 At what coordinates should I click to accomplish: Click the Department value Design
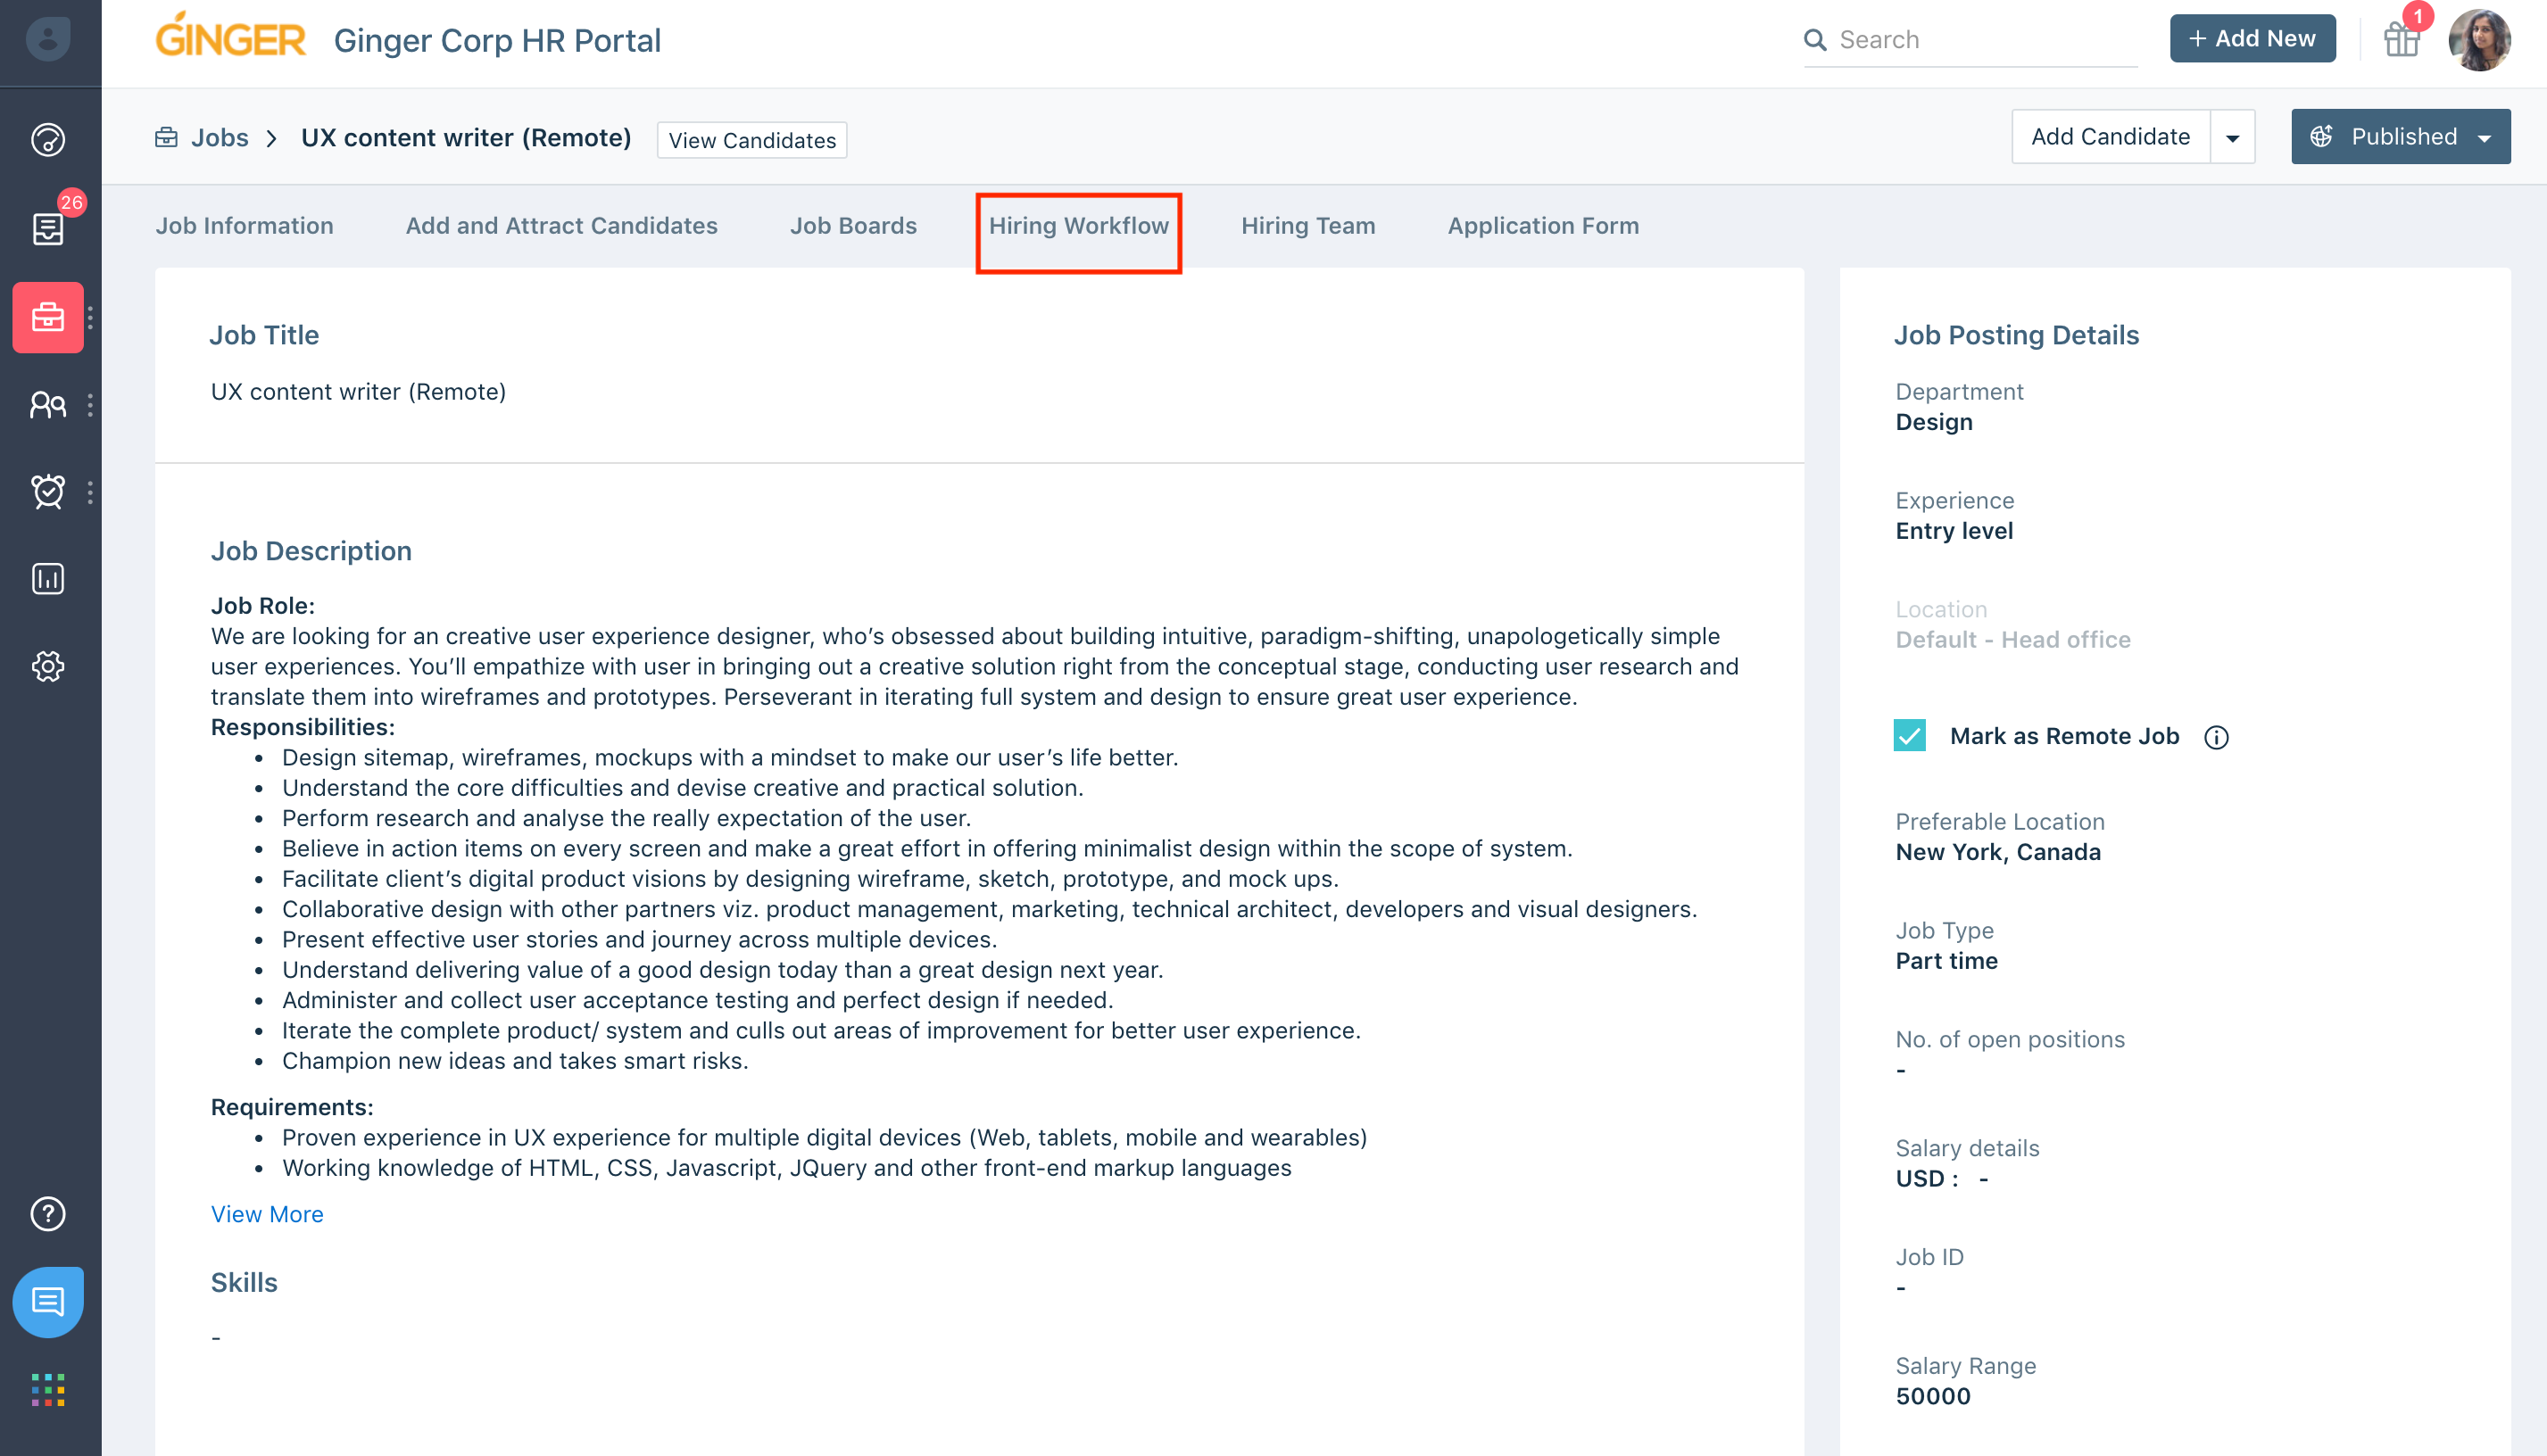1933,422
